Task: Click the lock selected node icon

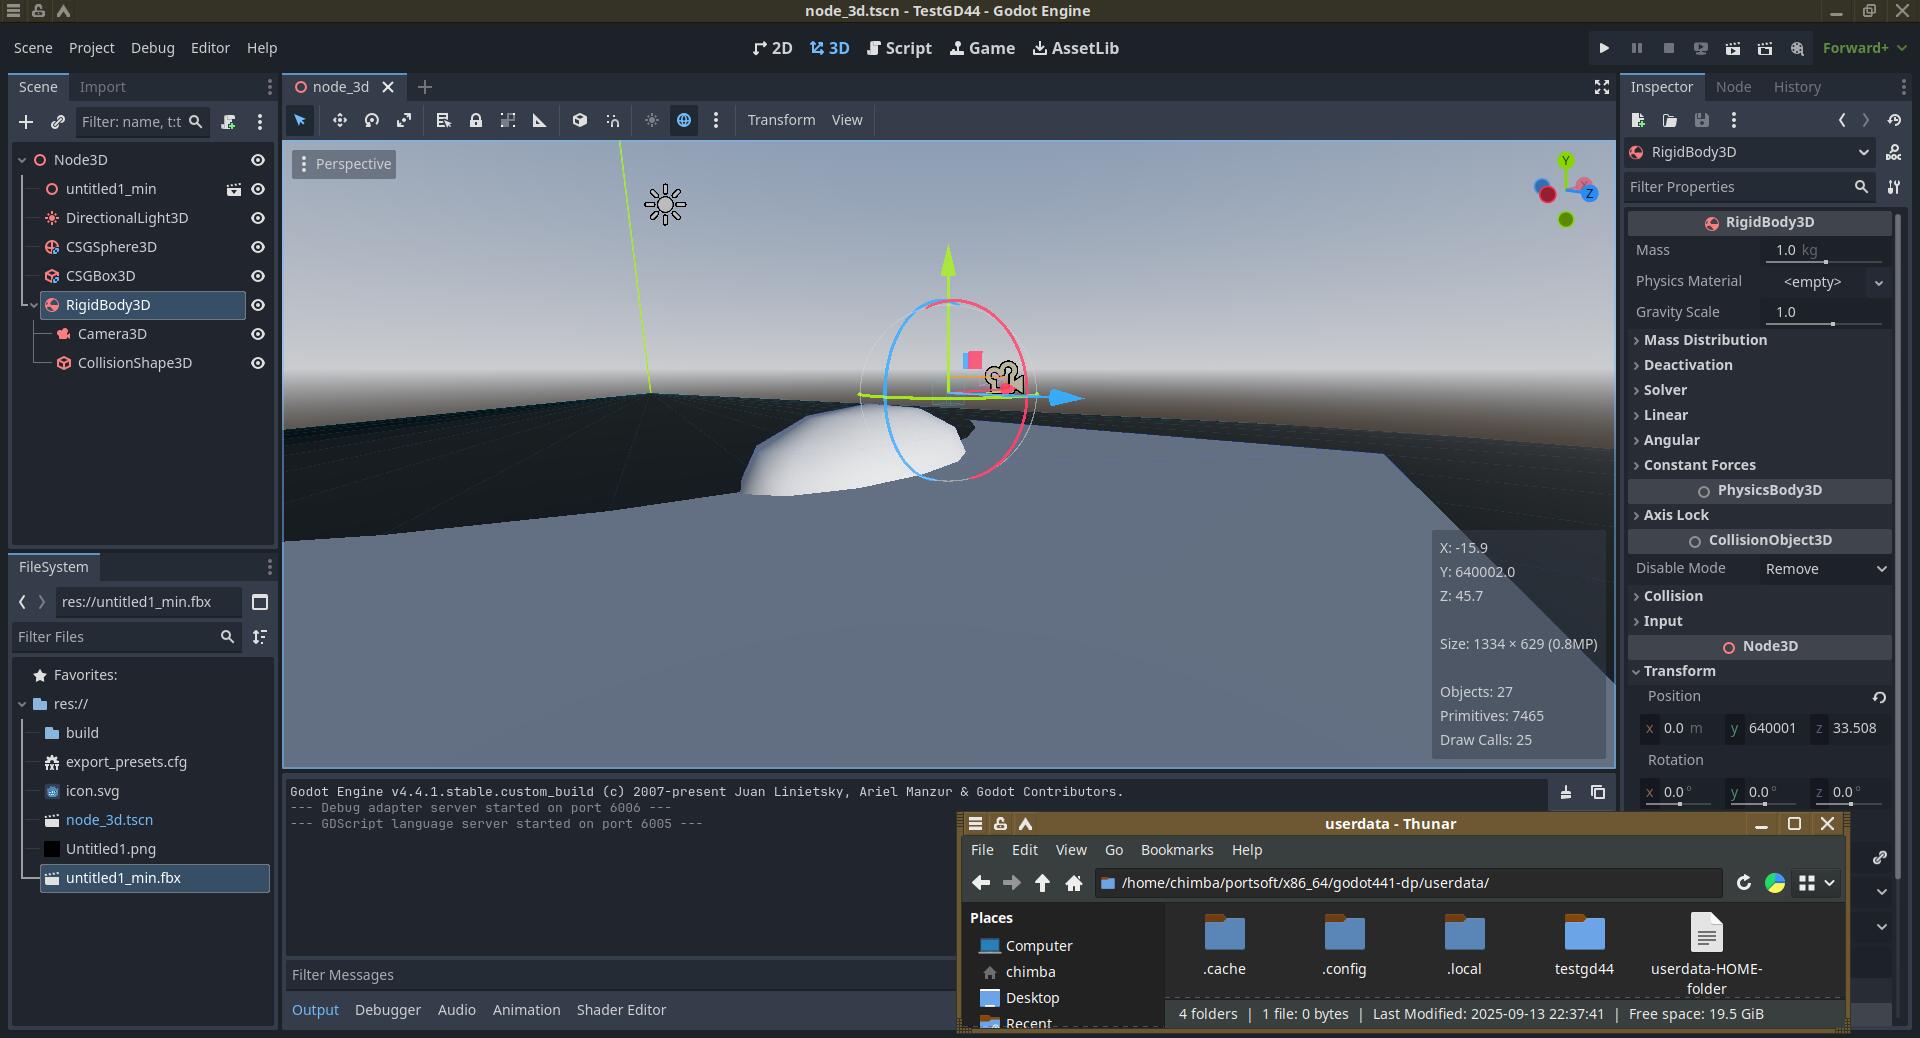Action: [476, 120]
